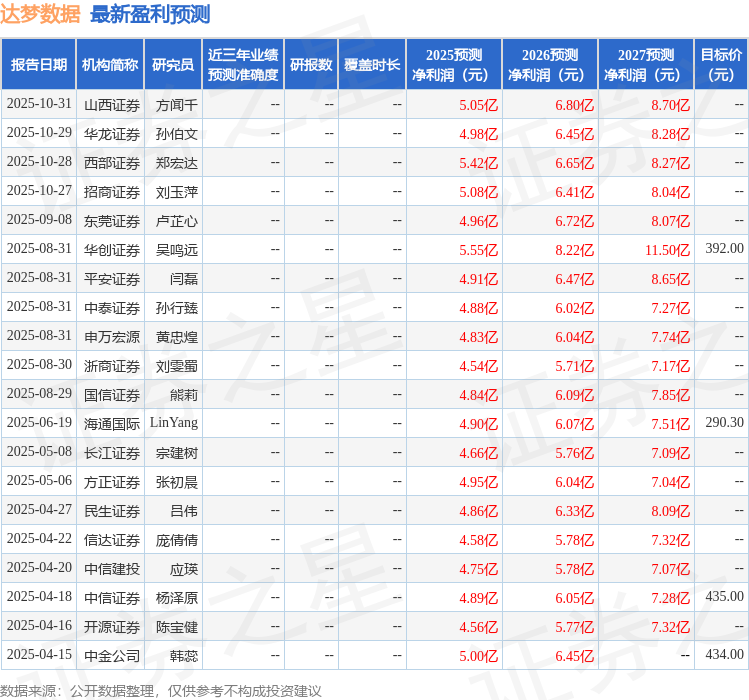Viewport: 749px width, 700px height.
Task: Click institution 海通国际
Action: (112, 424)
